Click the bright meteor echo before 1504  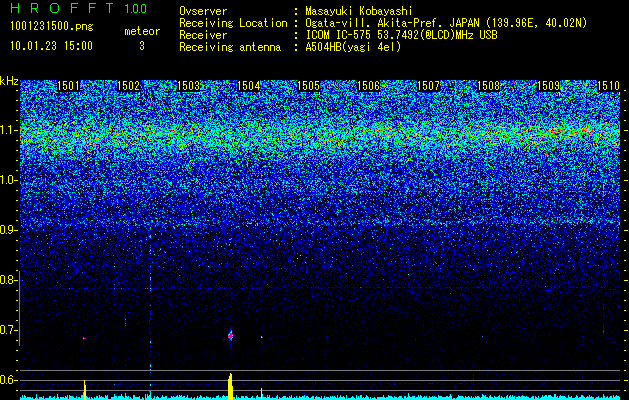(230, 335)
